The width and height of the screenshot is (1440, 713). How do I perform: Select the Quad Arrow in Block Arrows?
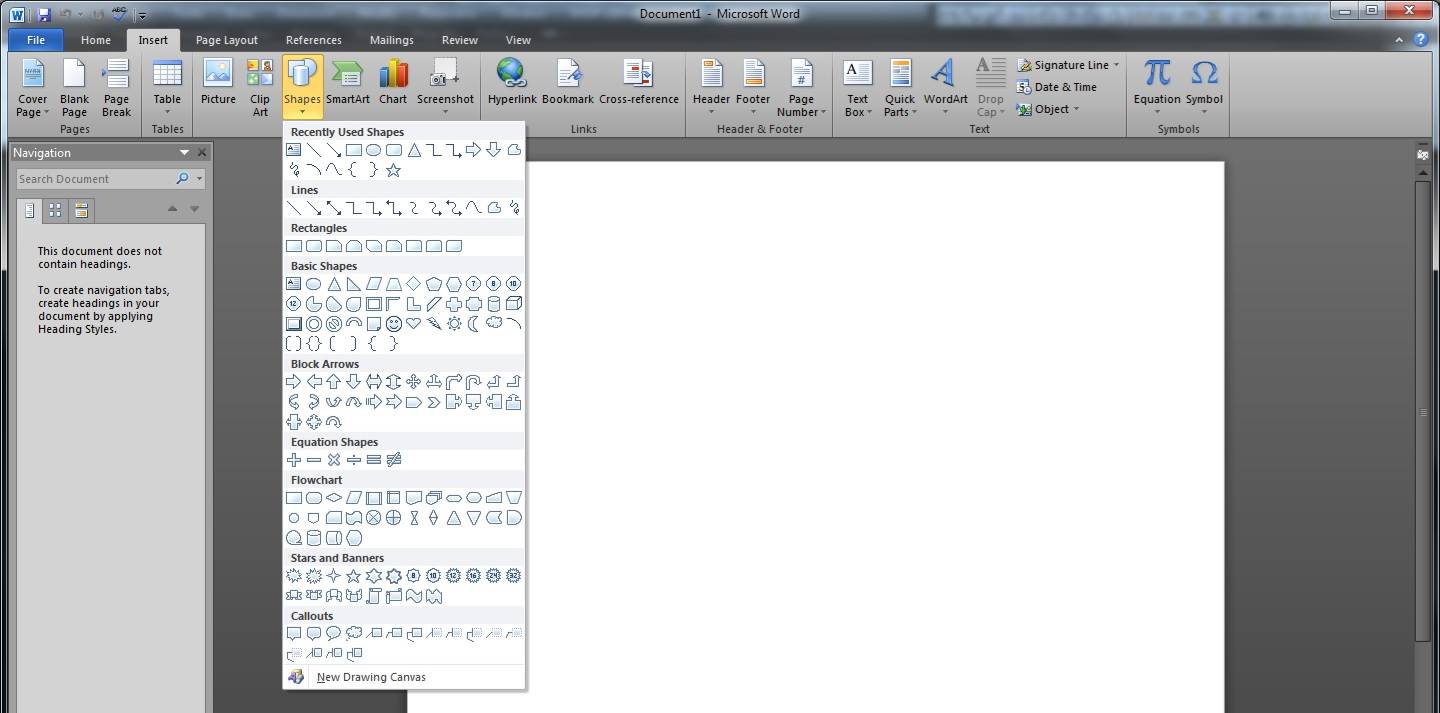(414, 381)
